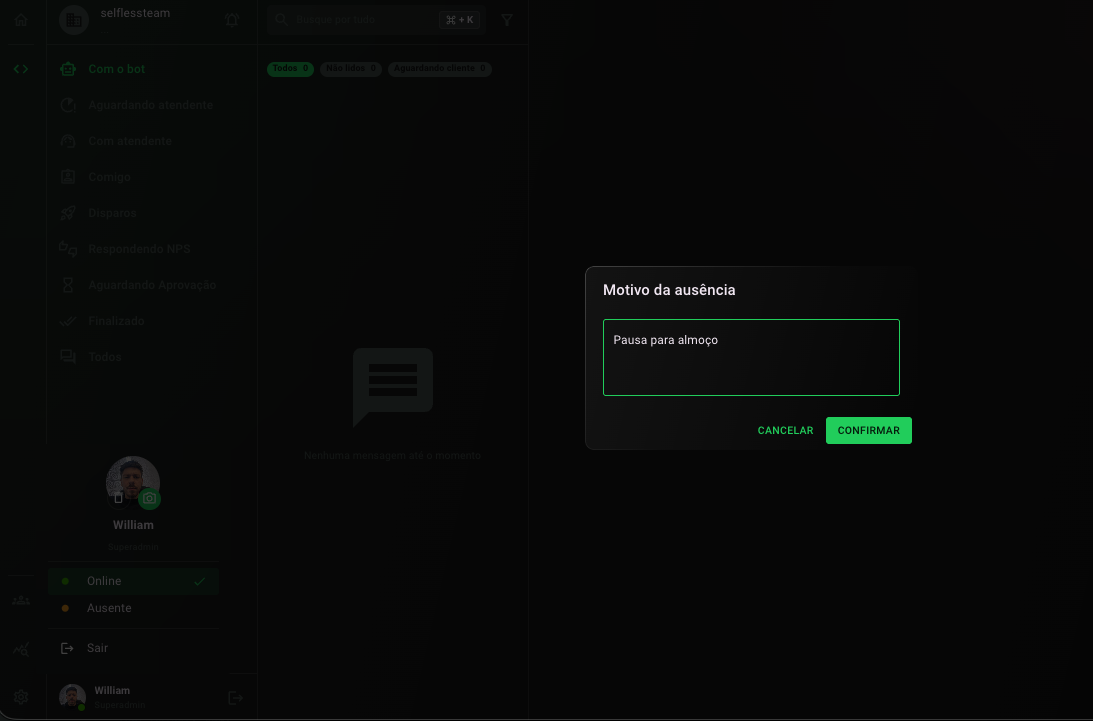Click the selflessteam company building icon

point(74,20)
